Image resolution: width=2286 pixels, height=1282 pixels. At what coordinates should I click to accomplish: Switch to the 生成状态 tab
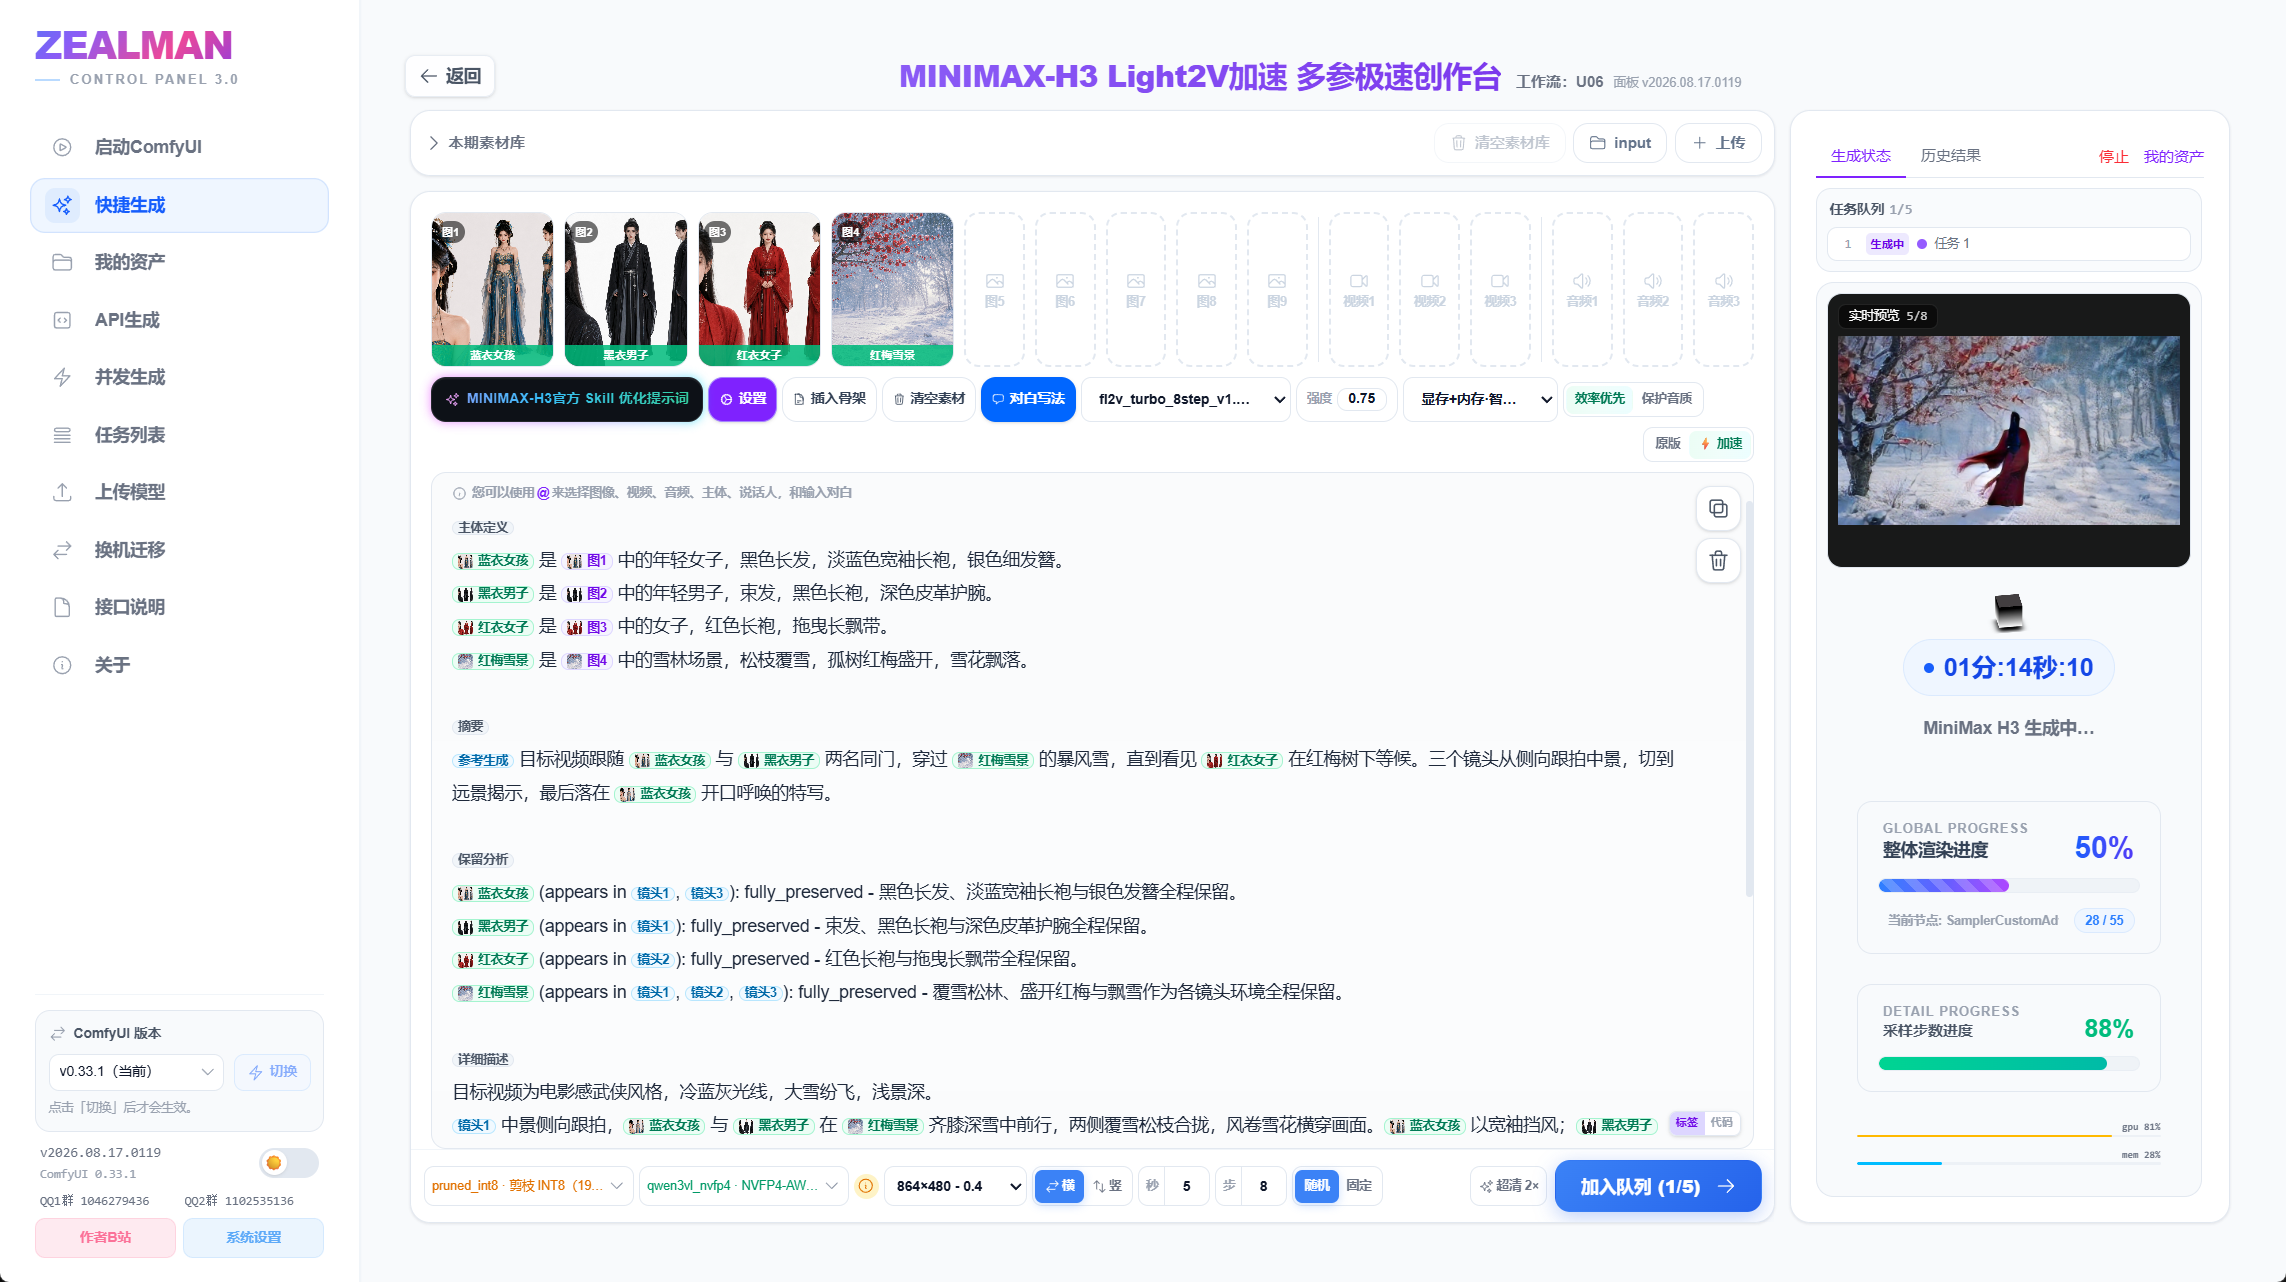[1860, 156]
